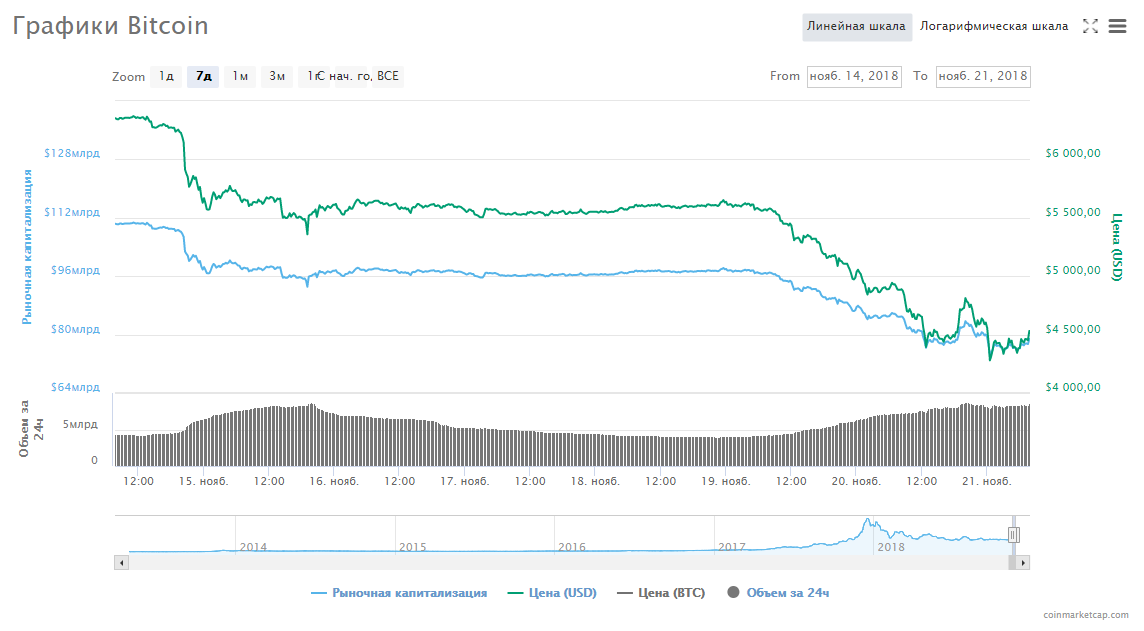
Task: Click the coinmarketcap.com credit link
Action: [x=1086, y=615]
